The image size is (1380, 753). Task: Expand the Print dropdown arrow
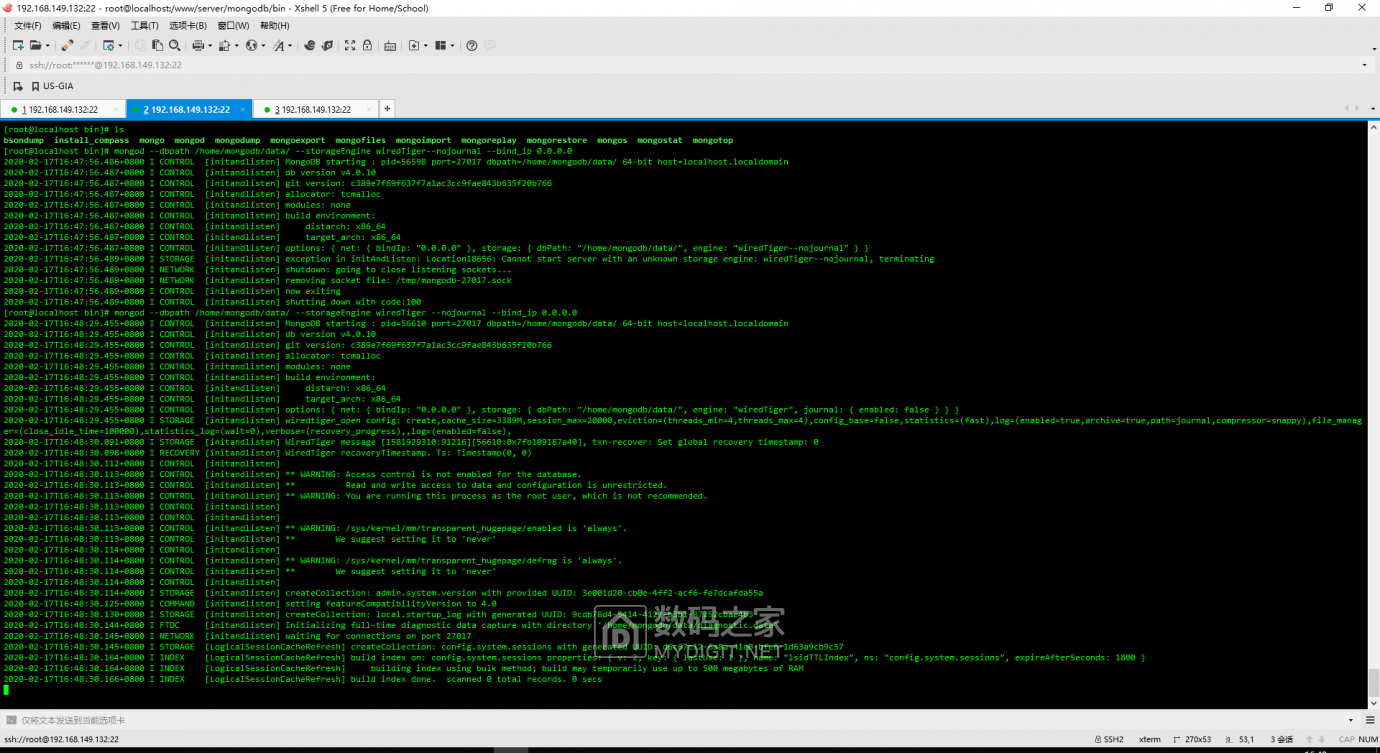210,45
